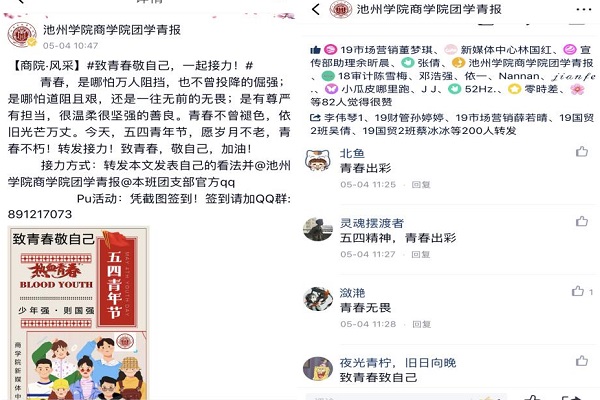
Task: Click the post author's round badge avatar
Action: (x=22, y=35)
